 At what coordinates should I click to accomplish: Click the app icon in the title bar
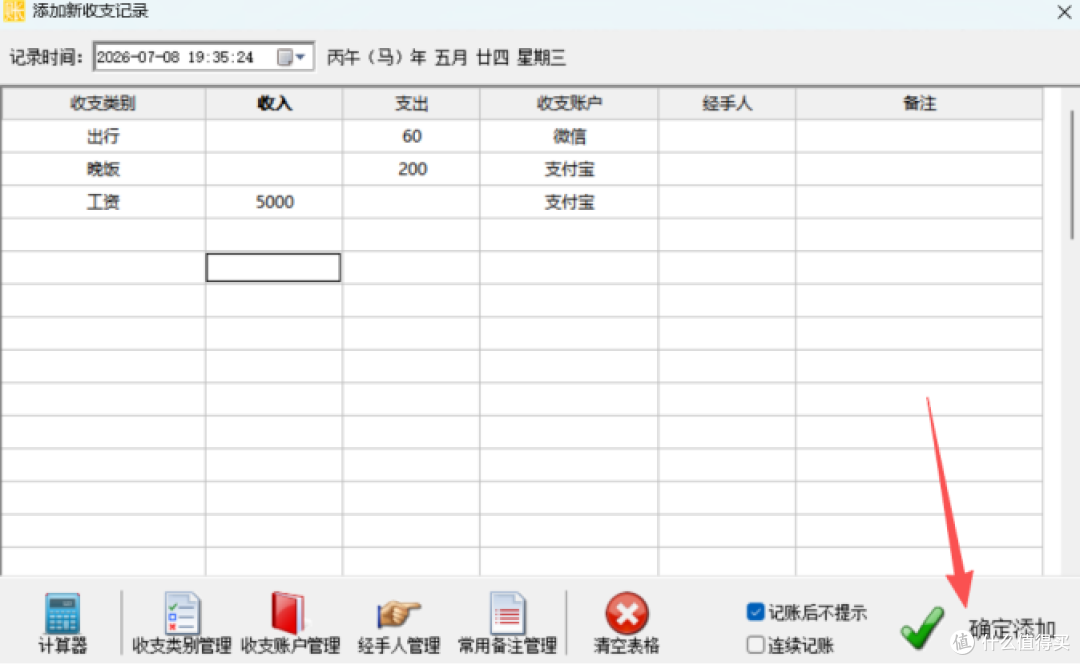[x=14, y=11]
